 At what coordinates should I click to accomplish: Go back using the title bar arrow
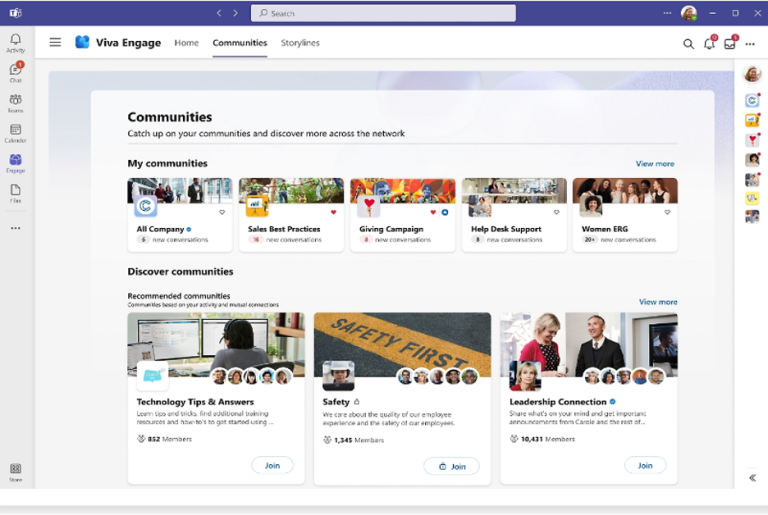click(x=219, y=13)
